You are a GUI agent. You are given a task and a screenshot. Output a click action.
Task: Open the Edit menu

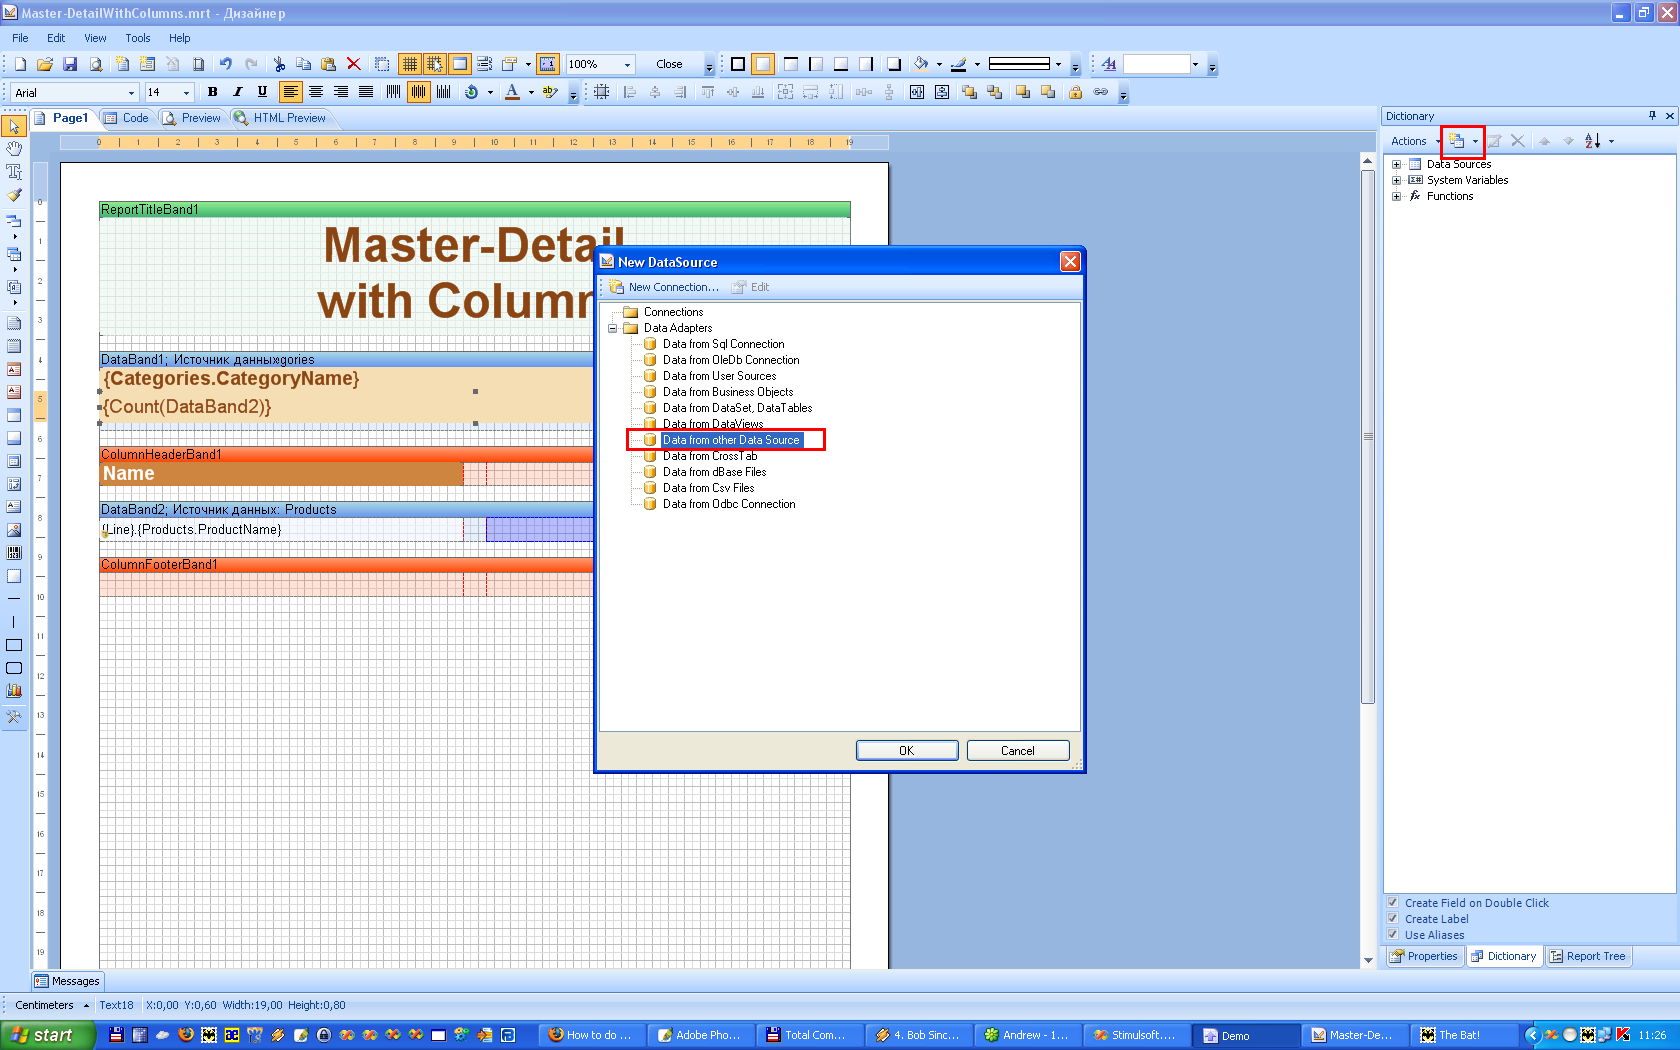(56, 38)
